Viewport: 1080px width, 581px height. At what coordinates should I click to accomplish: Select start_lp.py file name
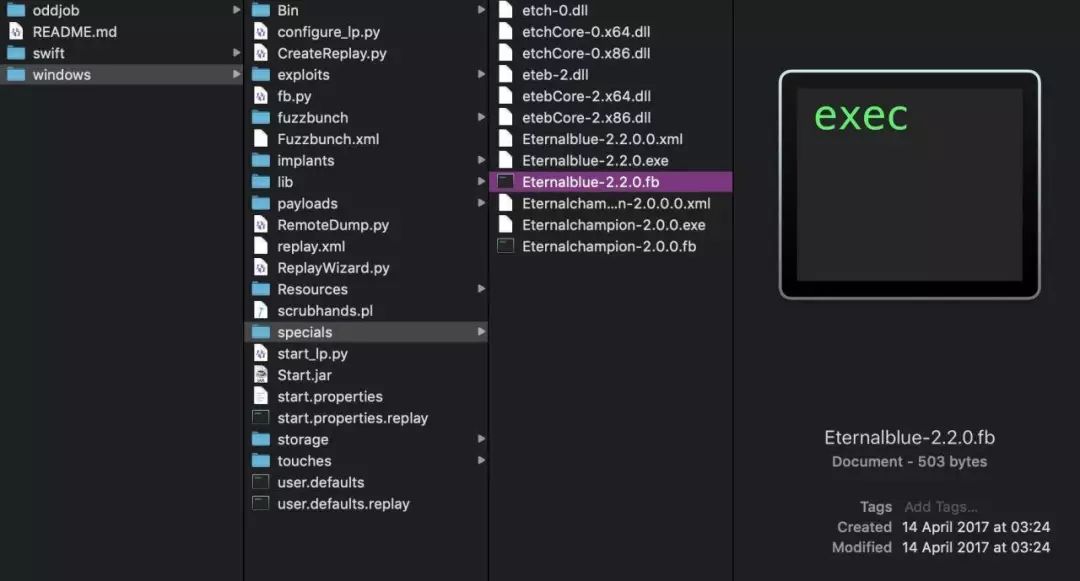click(313, 354)
